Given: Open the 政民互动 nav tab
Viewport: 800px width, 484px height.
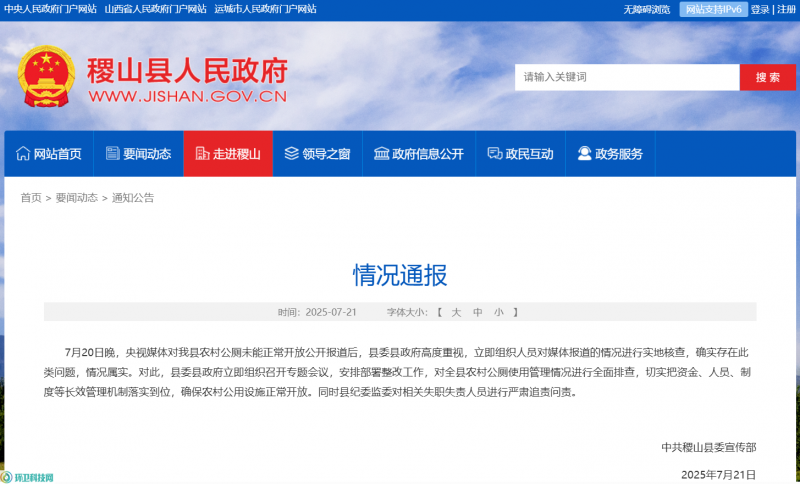Looking at the screenshot, I should pyautogui.click(x=520, y=154).
